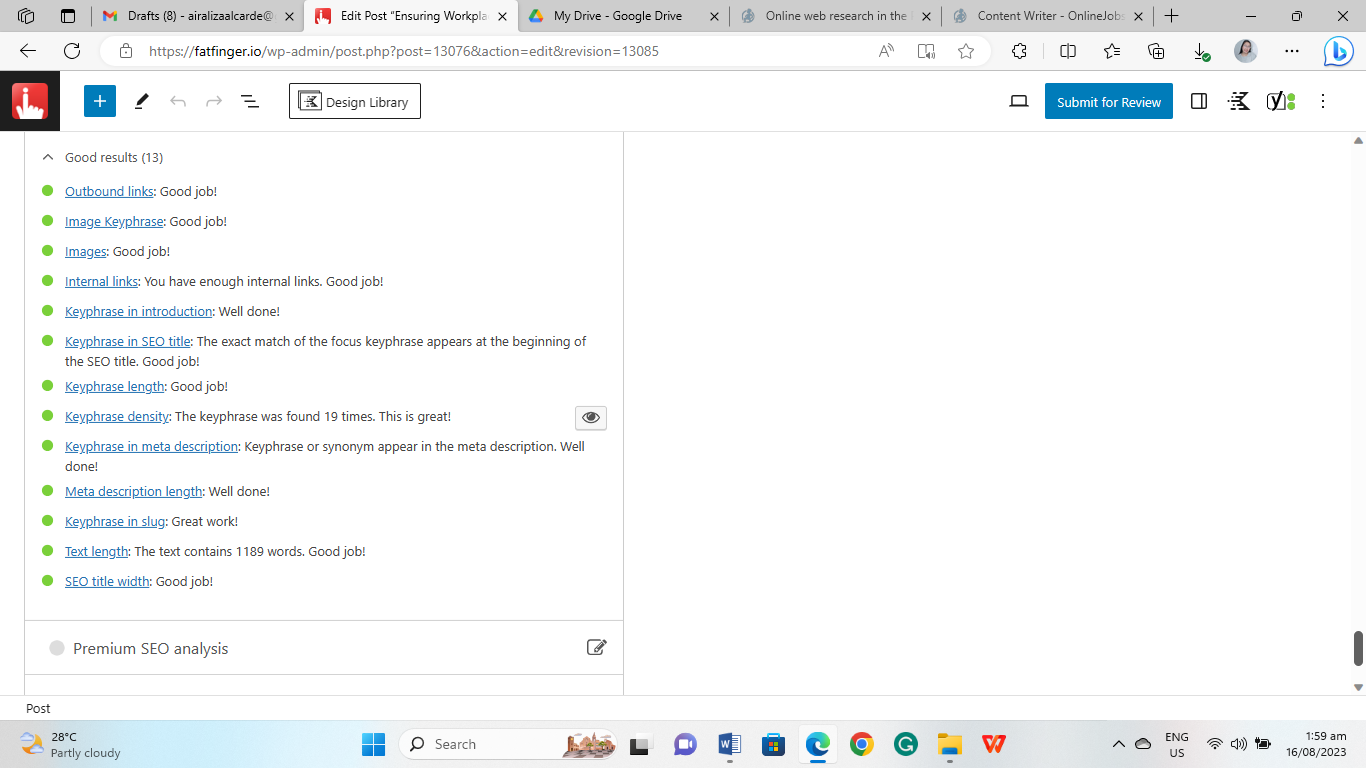Toggle the browser Split screen icon
This screenshot has height=768, width=1366.
(x=1068, y=51)
